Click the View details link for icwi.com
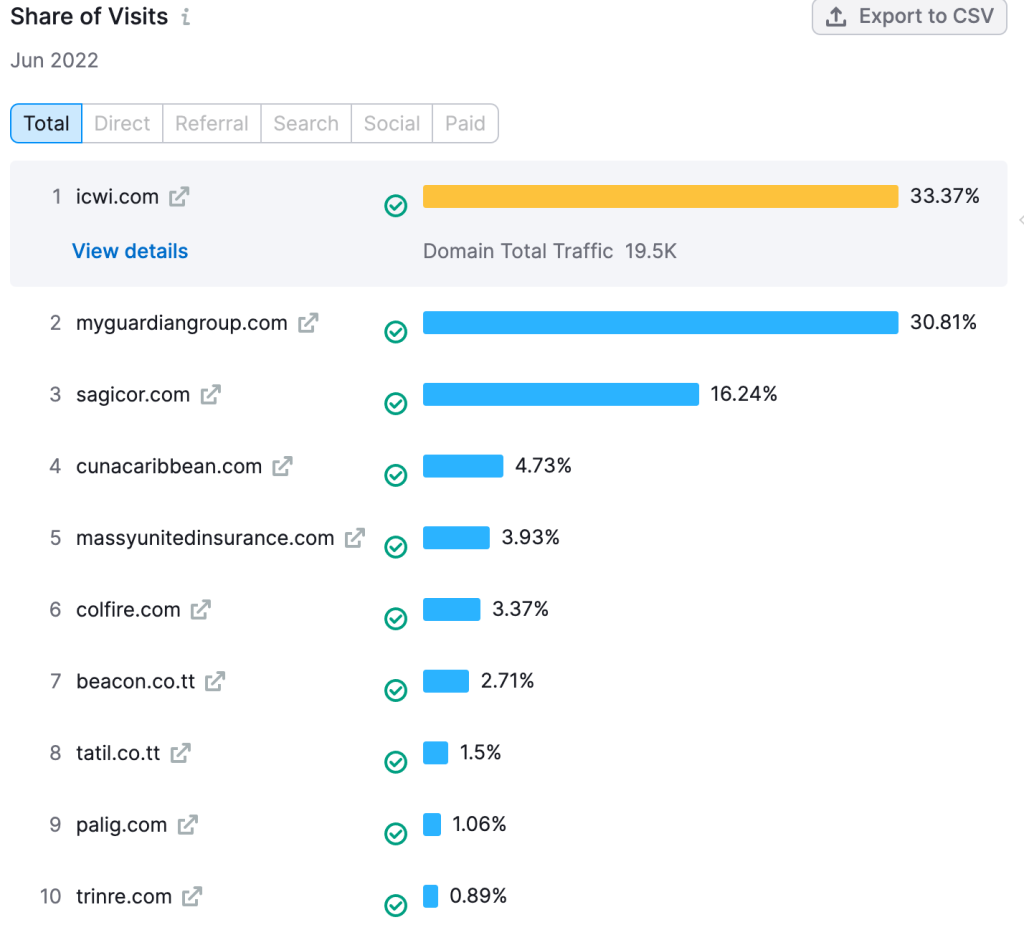 (x=130, y=251)
